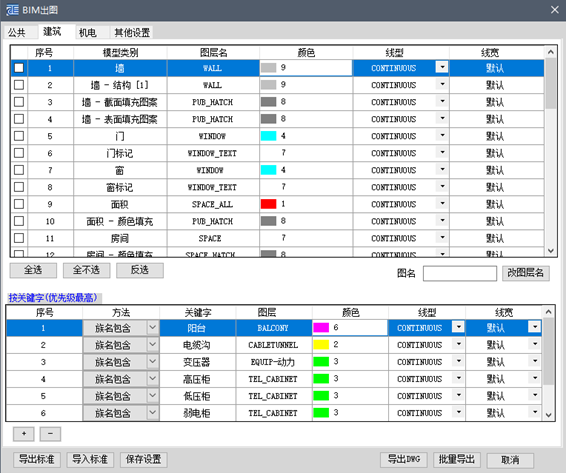
Task: Click the 反选 invert selection button
Action: [140, 270]
